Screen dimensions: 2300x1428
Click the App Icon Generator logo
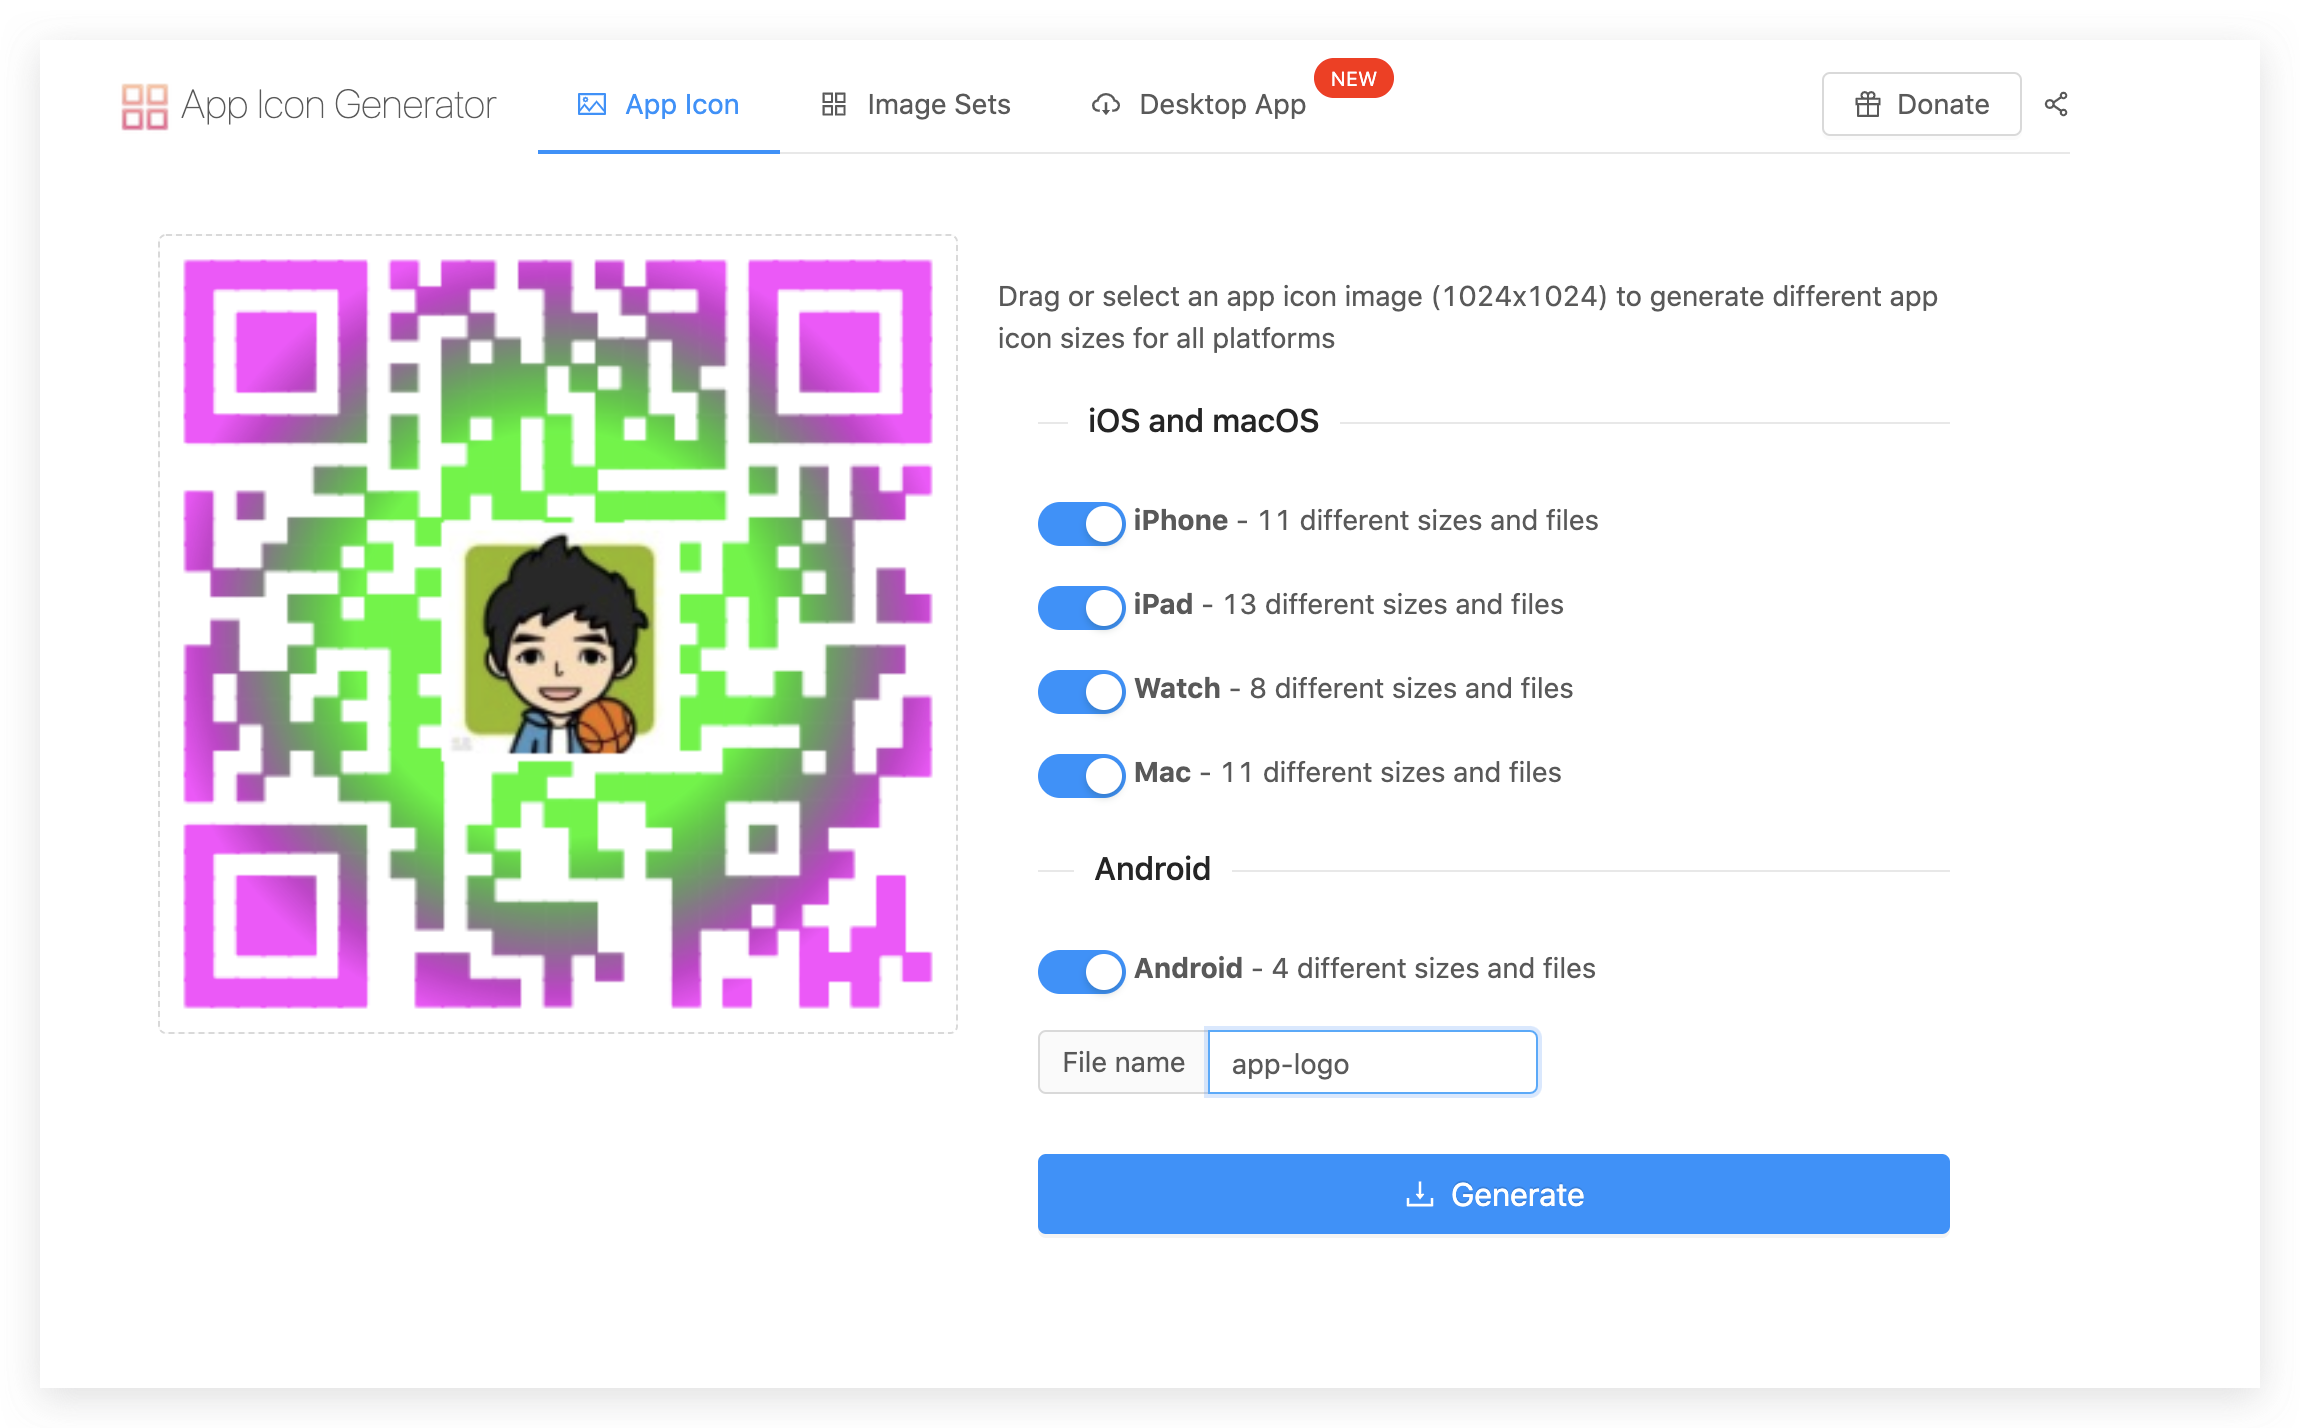click(144, 106)
